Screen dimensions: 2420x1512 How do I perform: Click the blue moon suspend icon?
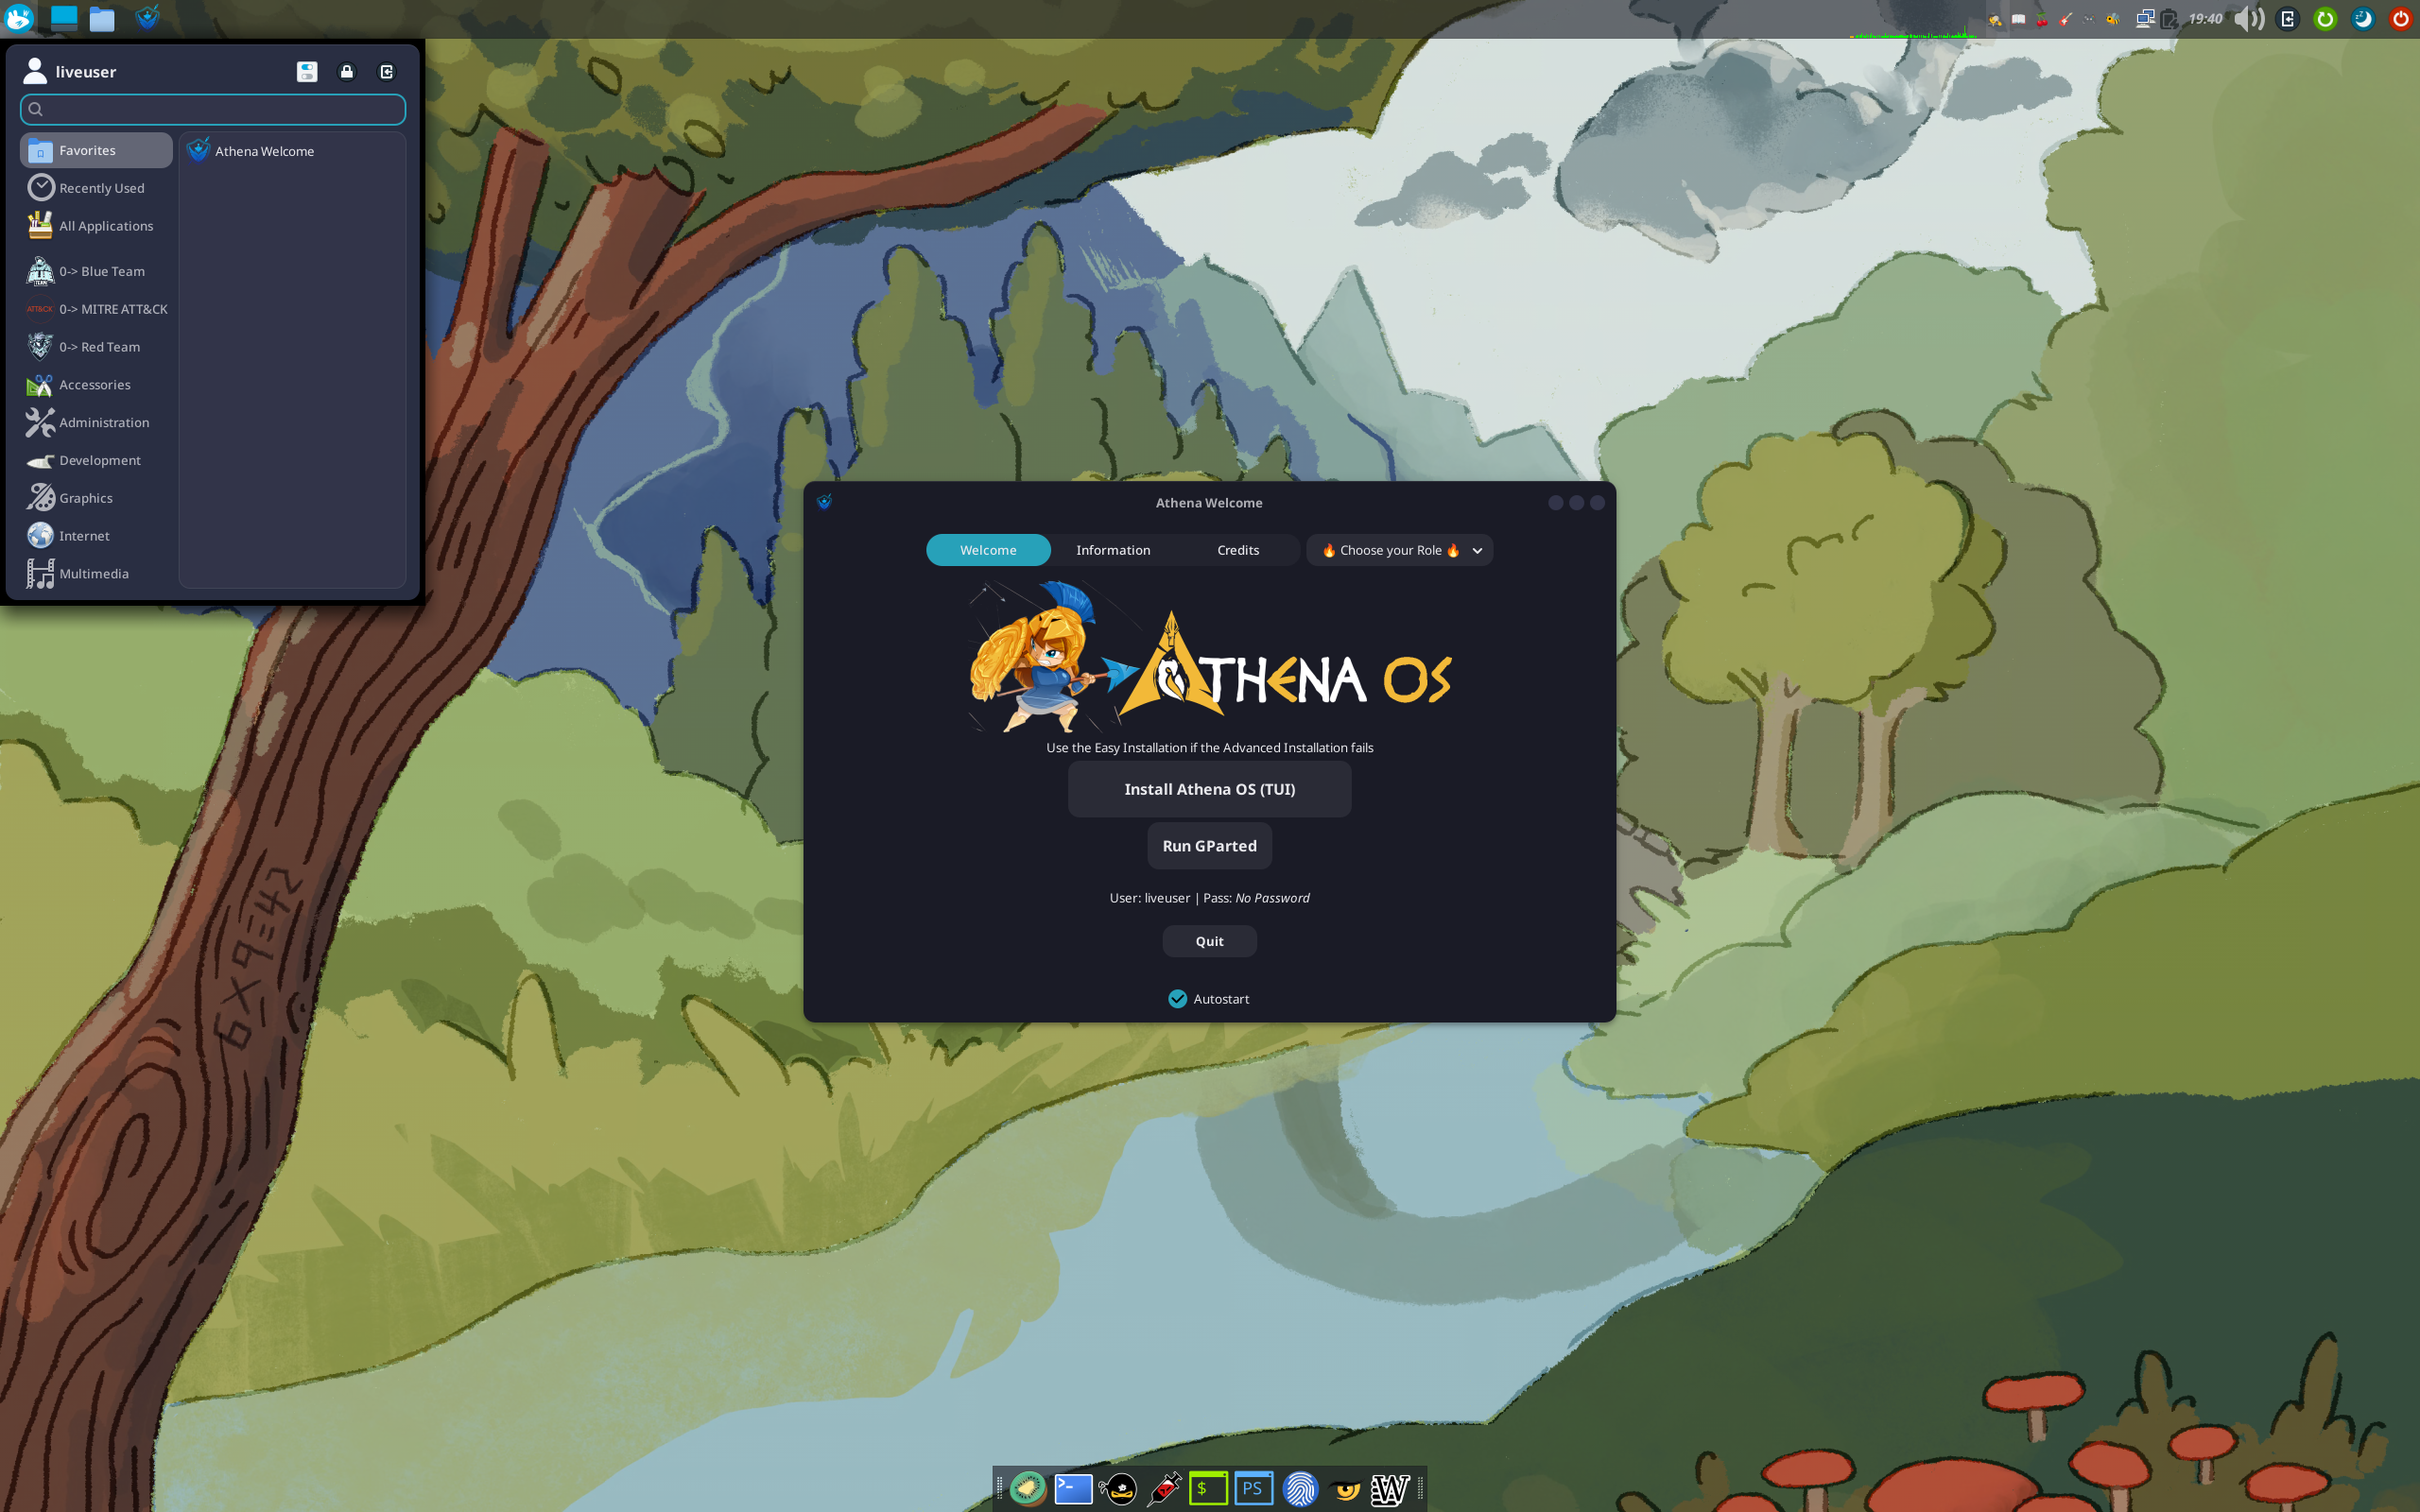point(2363,19)
